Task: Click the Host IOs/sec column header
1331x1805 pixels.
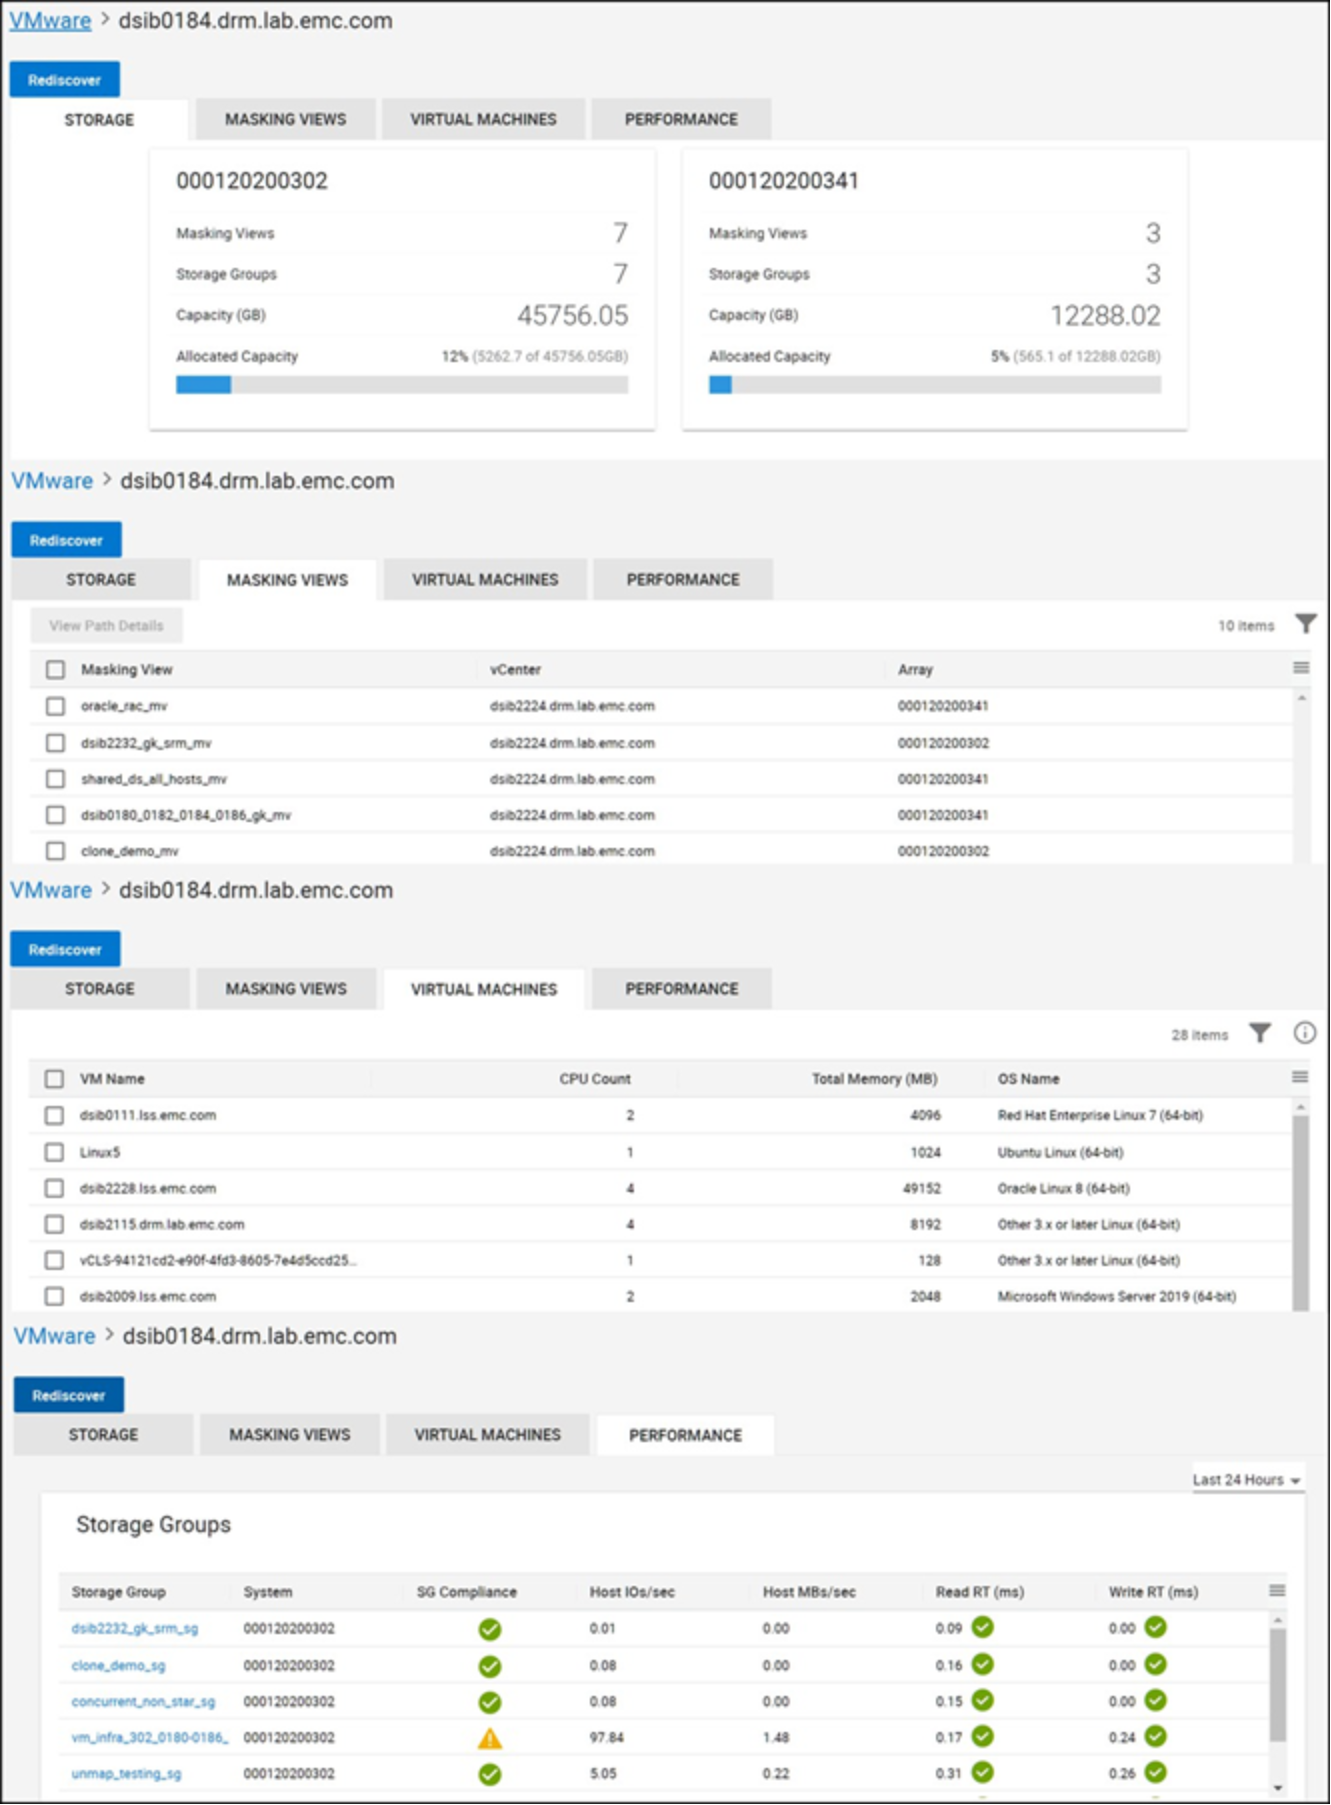Action: point(632,1591)
